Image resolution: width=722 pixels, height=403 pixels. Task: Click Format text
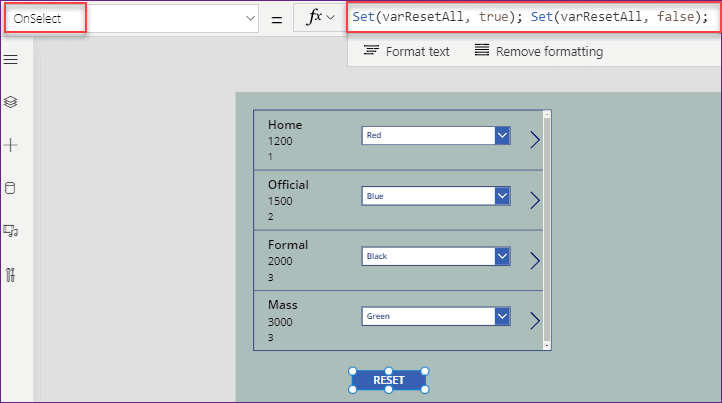point(407,51)
